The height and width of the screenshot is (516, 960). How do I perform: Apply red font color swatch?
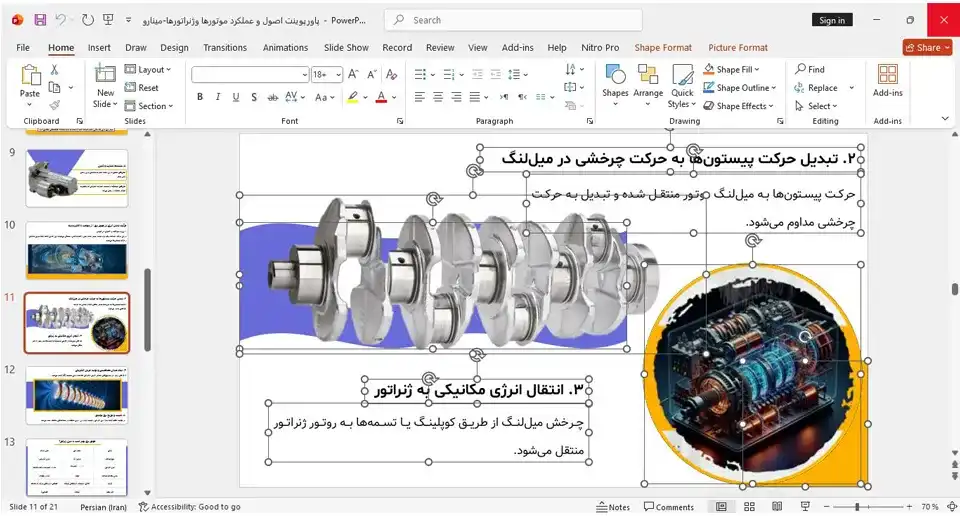(381, 97)
